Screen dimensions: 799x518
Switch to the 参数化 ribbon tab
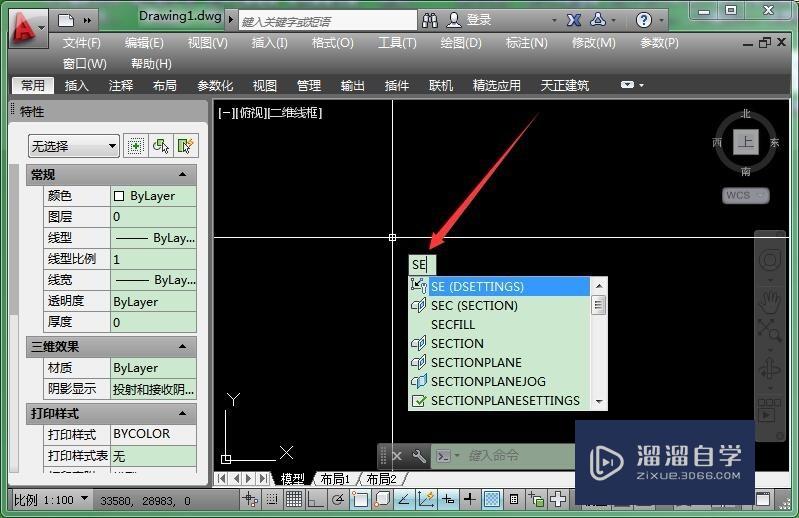[215, 85]
